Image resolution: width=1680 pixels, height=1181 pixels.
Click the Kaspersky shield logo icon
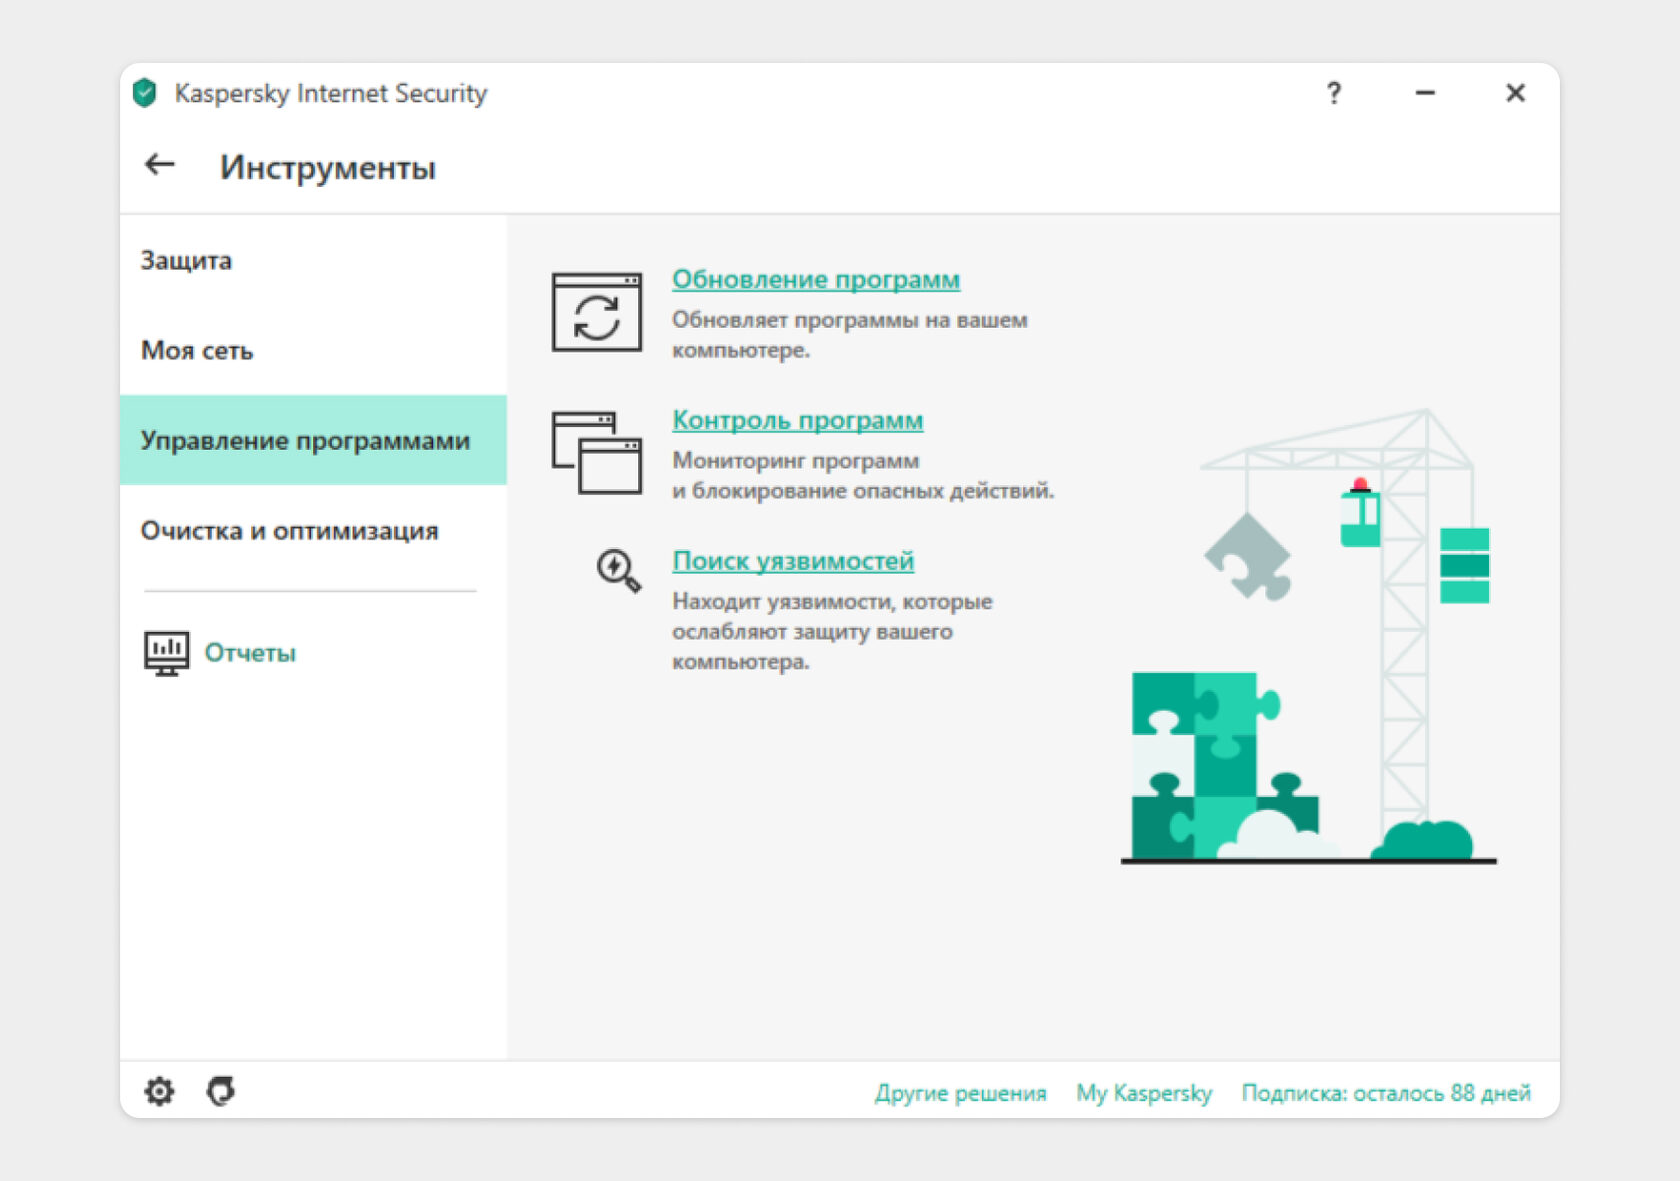(145, 93)
